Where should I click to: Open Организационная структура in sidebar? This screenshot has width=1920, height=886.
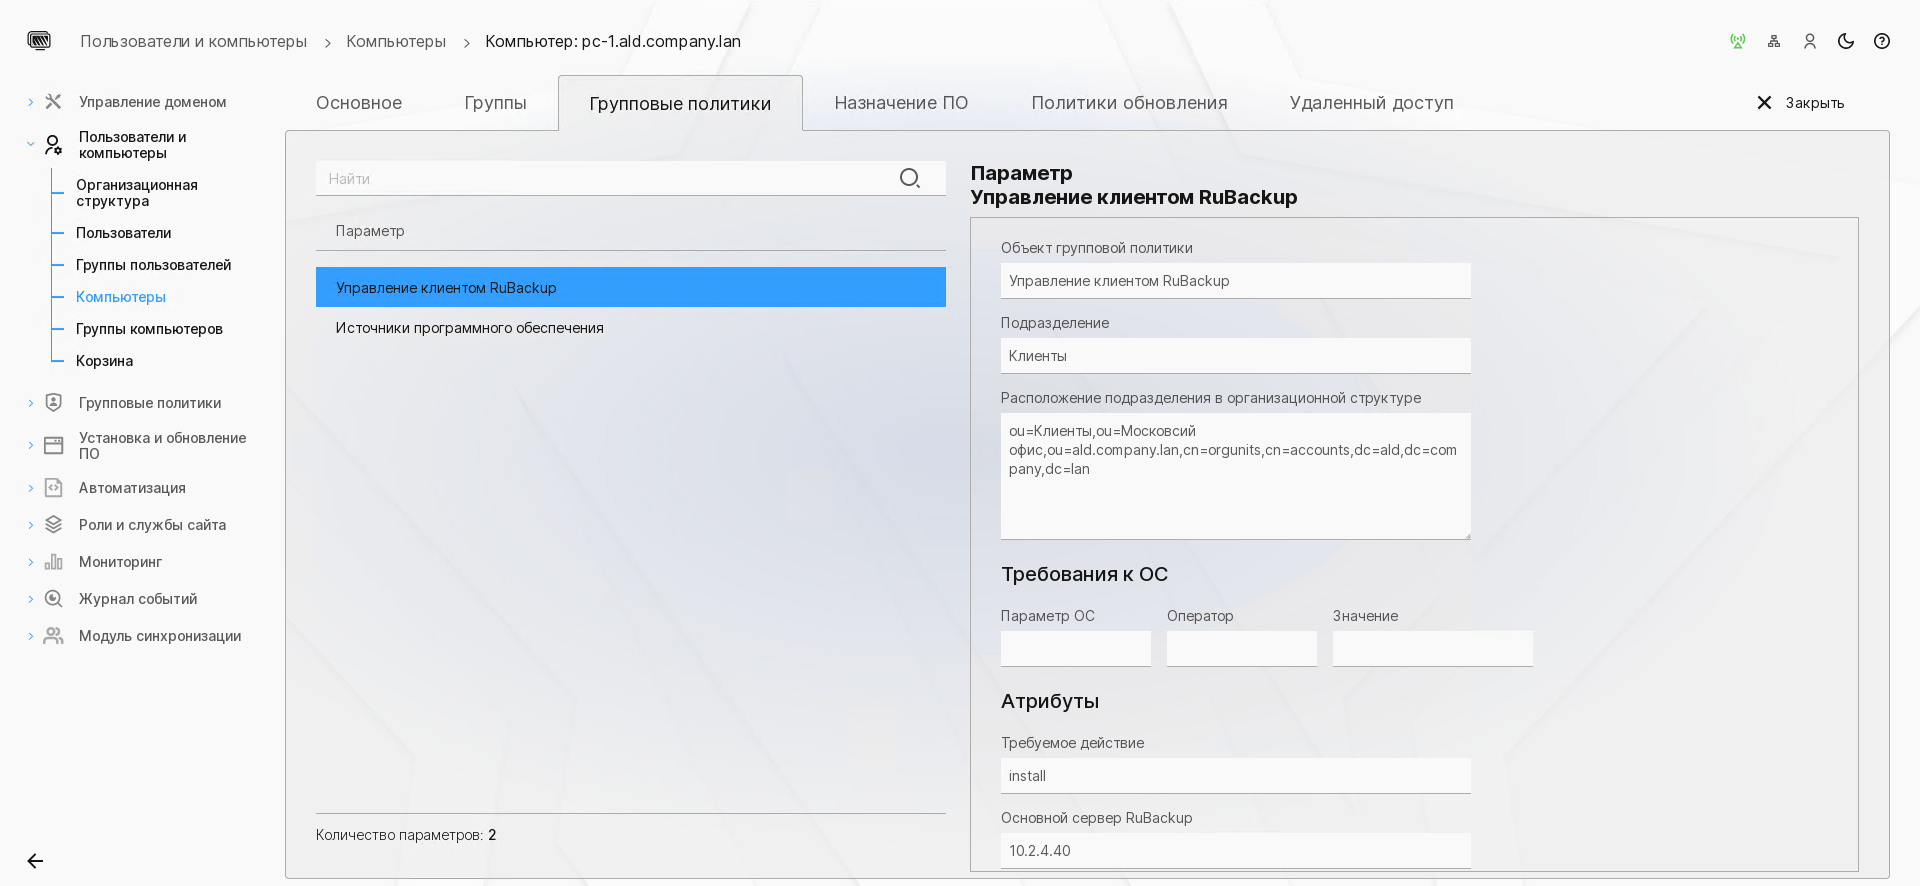(x=137, y=193)
